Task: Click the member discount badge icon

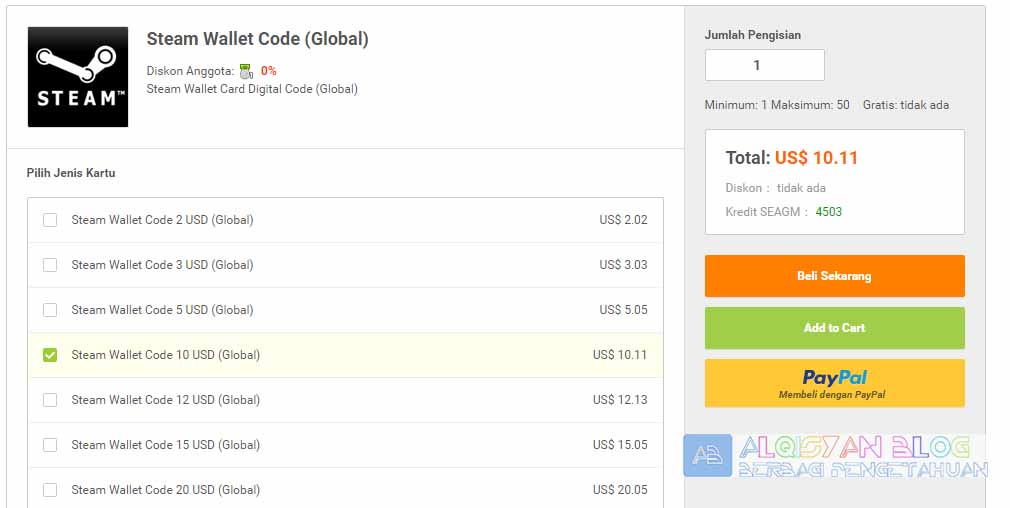Action: point(246,71)
